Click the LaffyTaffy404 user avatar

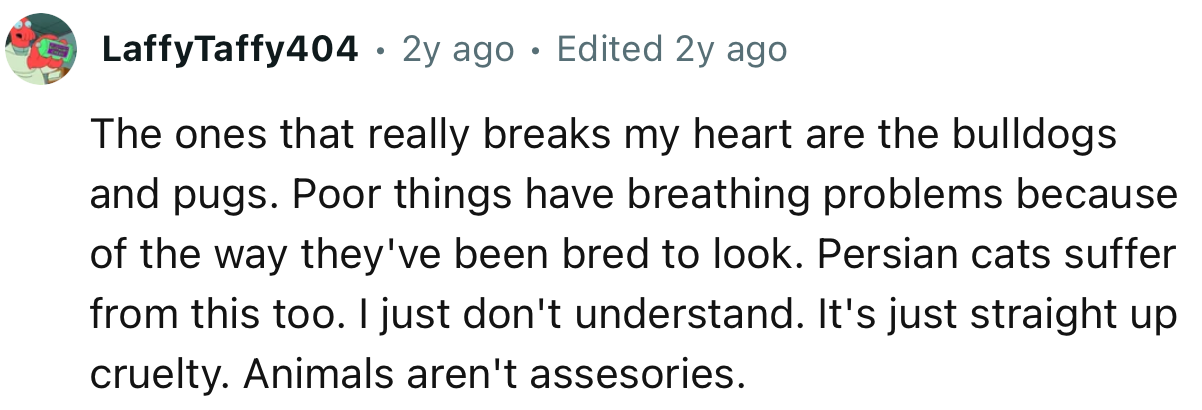click(x=43, y=50)
